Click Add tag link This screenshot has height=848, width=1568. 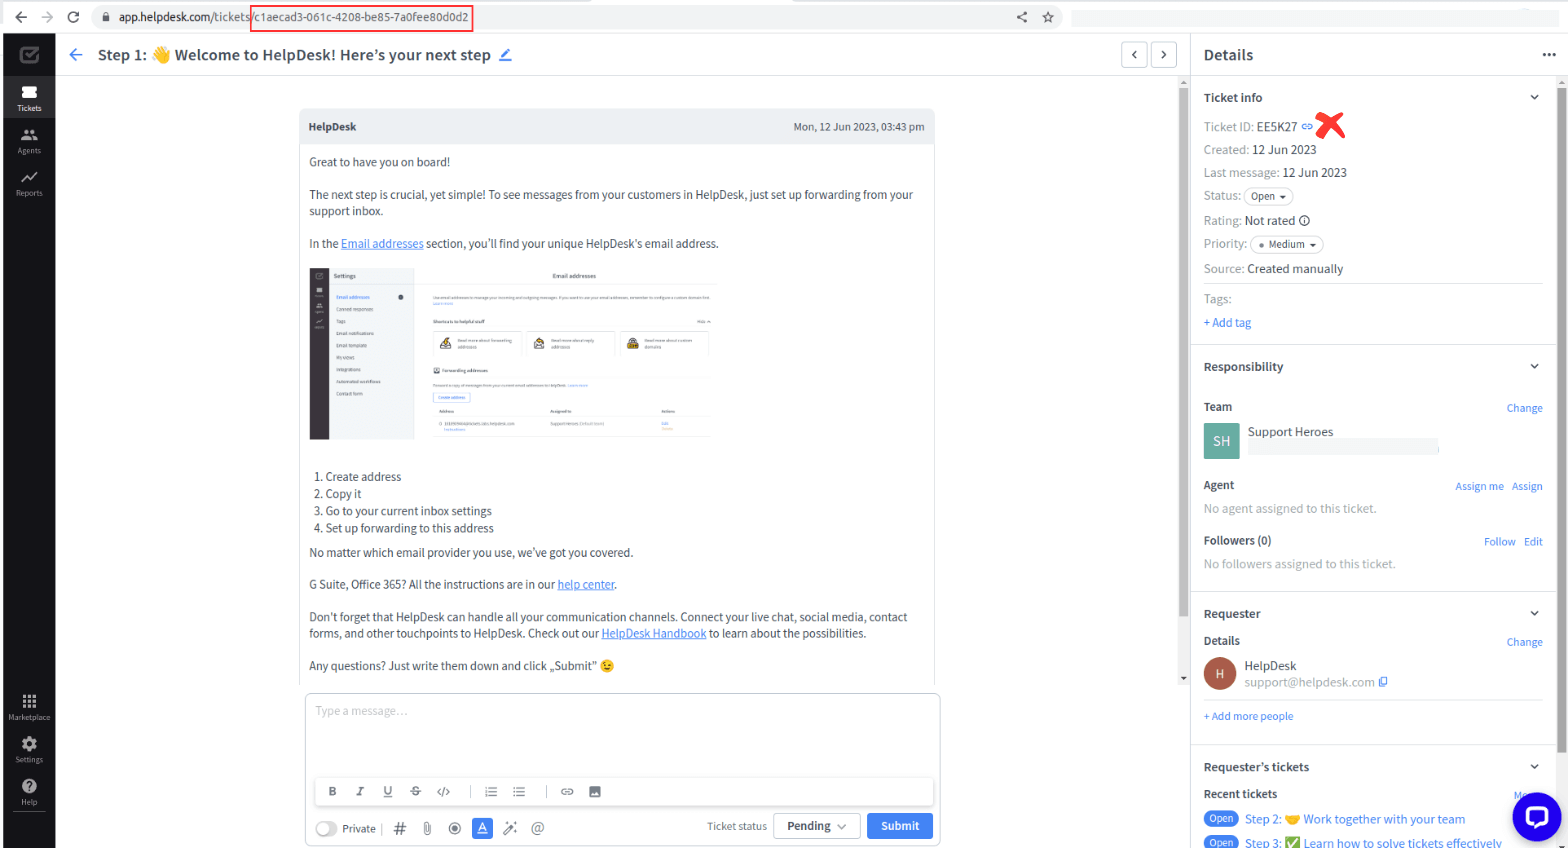tap(1227, 323)
